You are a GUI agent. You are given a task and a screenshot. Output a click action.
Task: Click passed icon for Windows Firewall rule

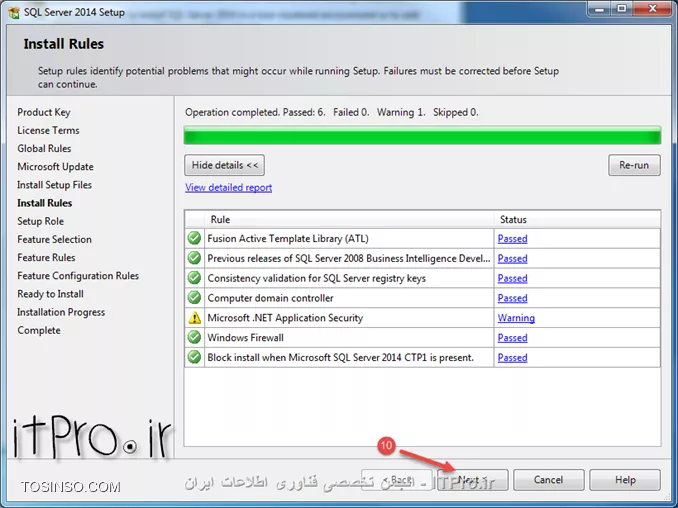(x=195, y=337)
